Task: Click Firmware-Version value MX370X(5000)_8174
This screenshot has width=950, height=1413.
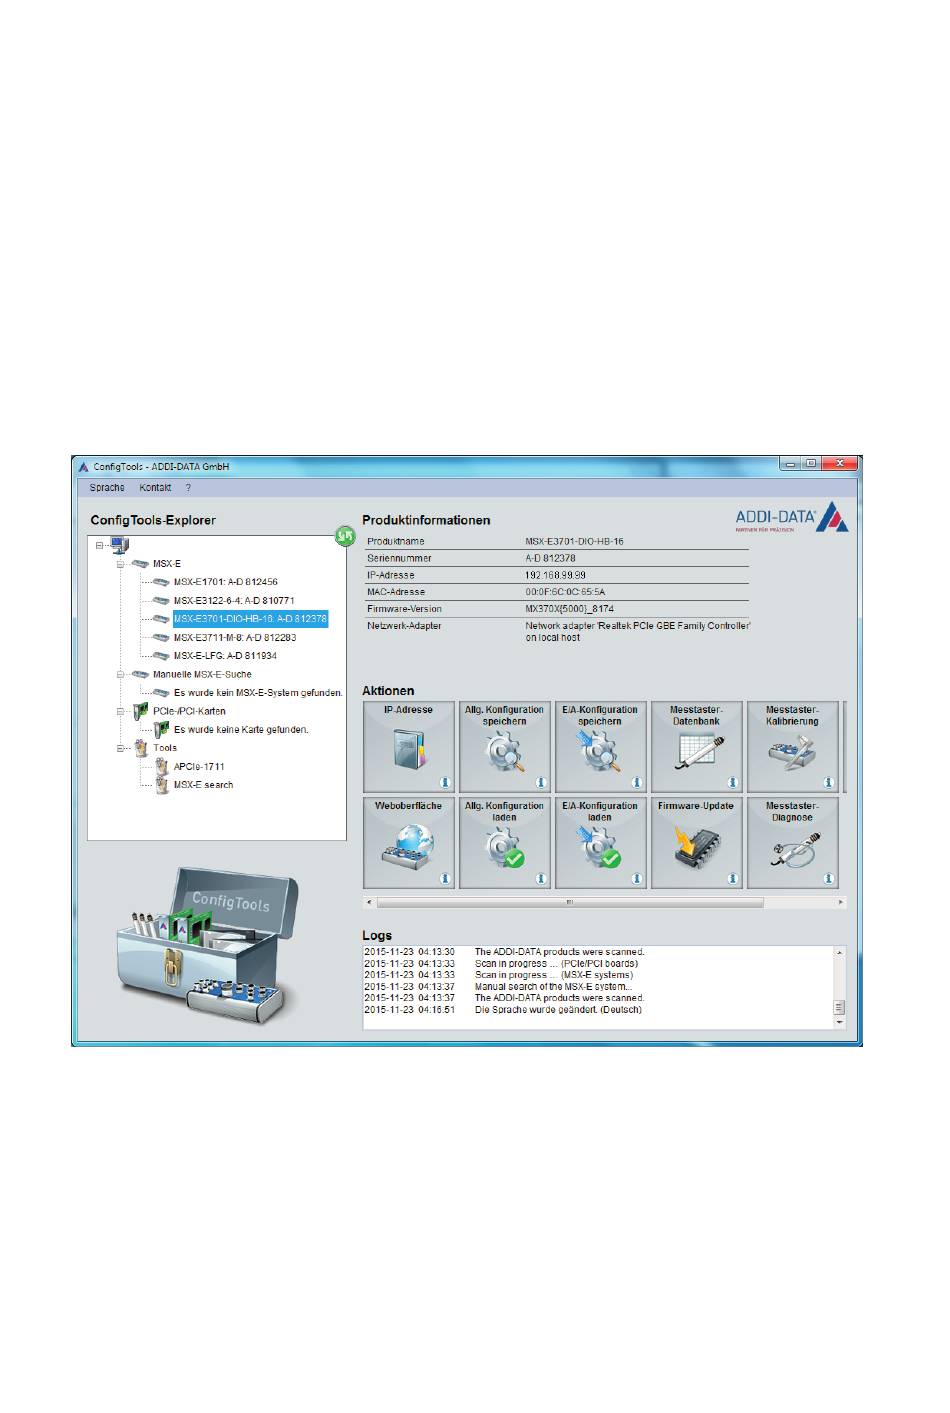Action: coord(570,608)
